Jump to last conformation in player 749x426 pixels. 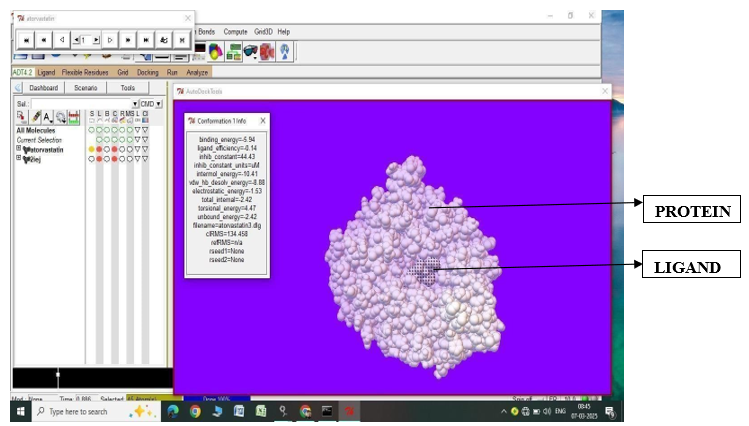146,39
